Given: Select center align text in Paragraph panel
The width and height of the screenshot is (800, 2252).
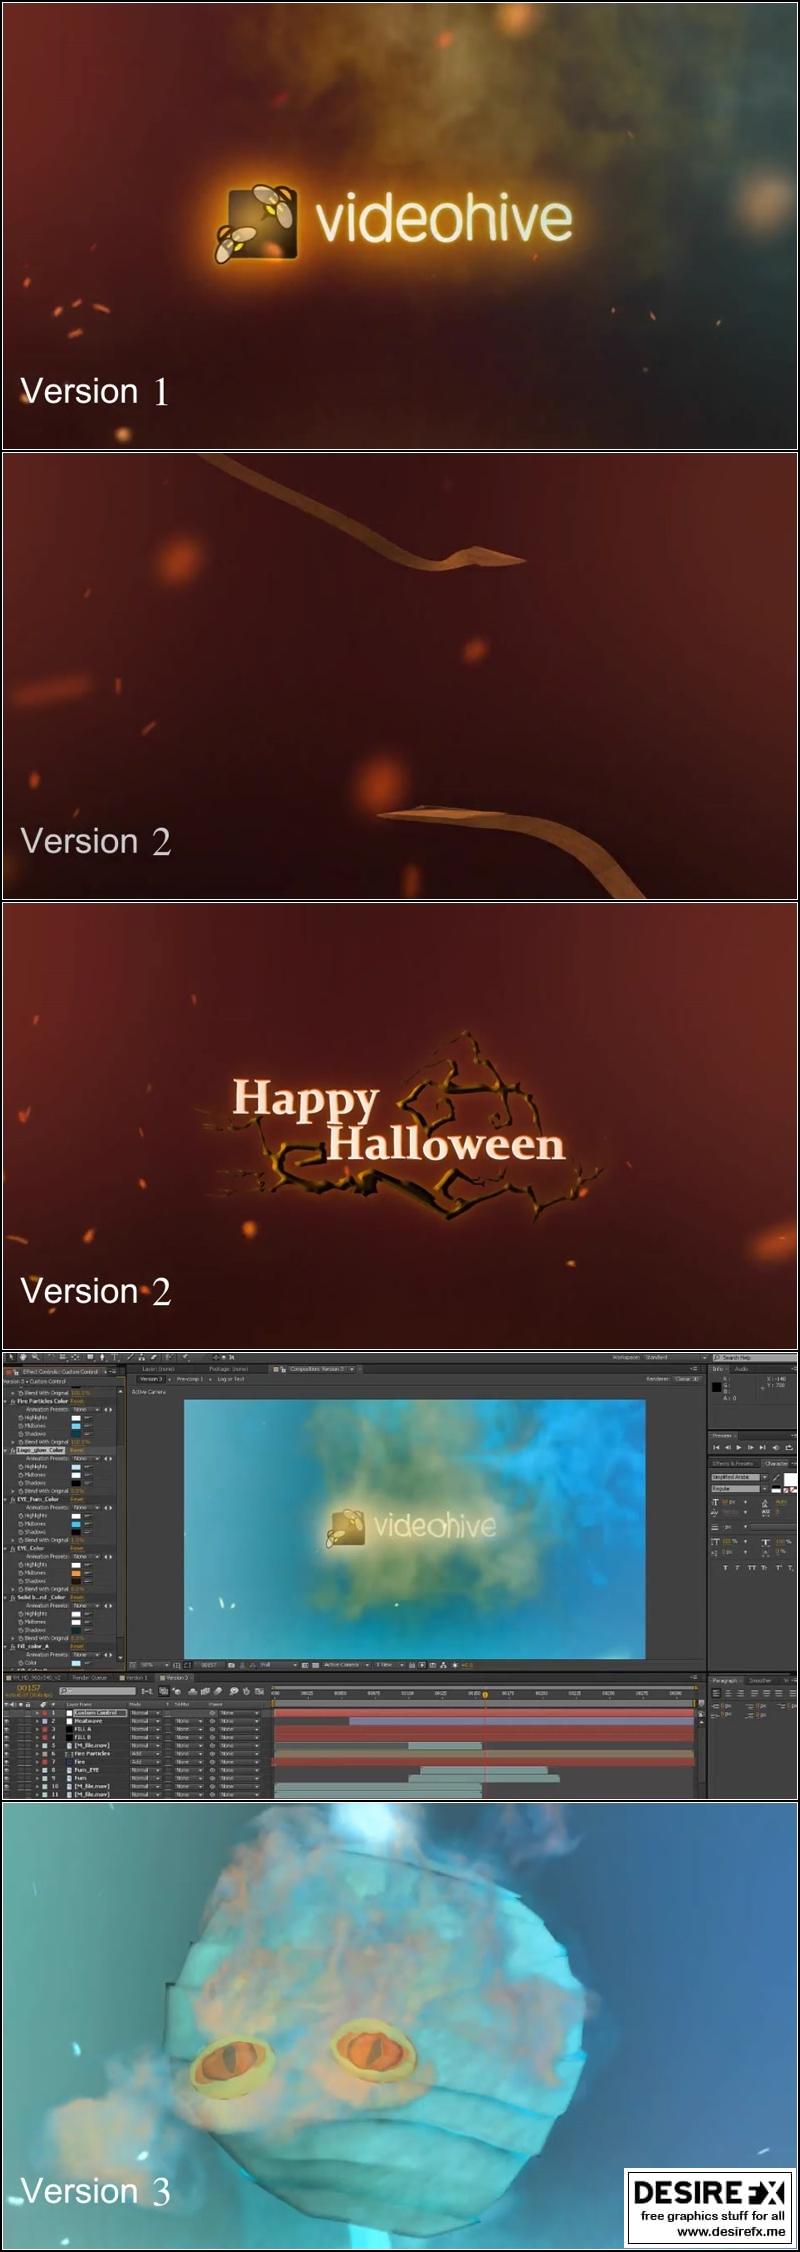Looking at the screenshot, I should click(x=728, y=1692).
